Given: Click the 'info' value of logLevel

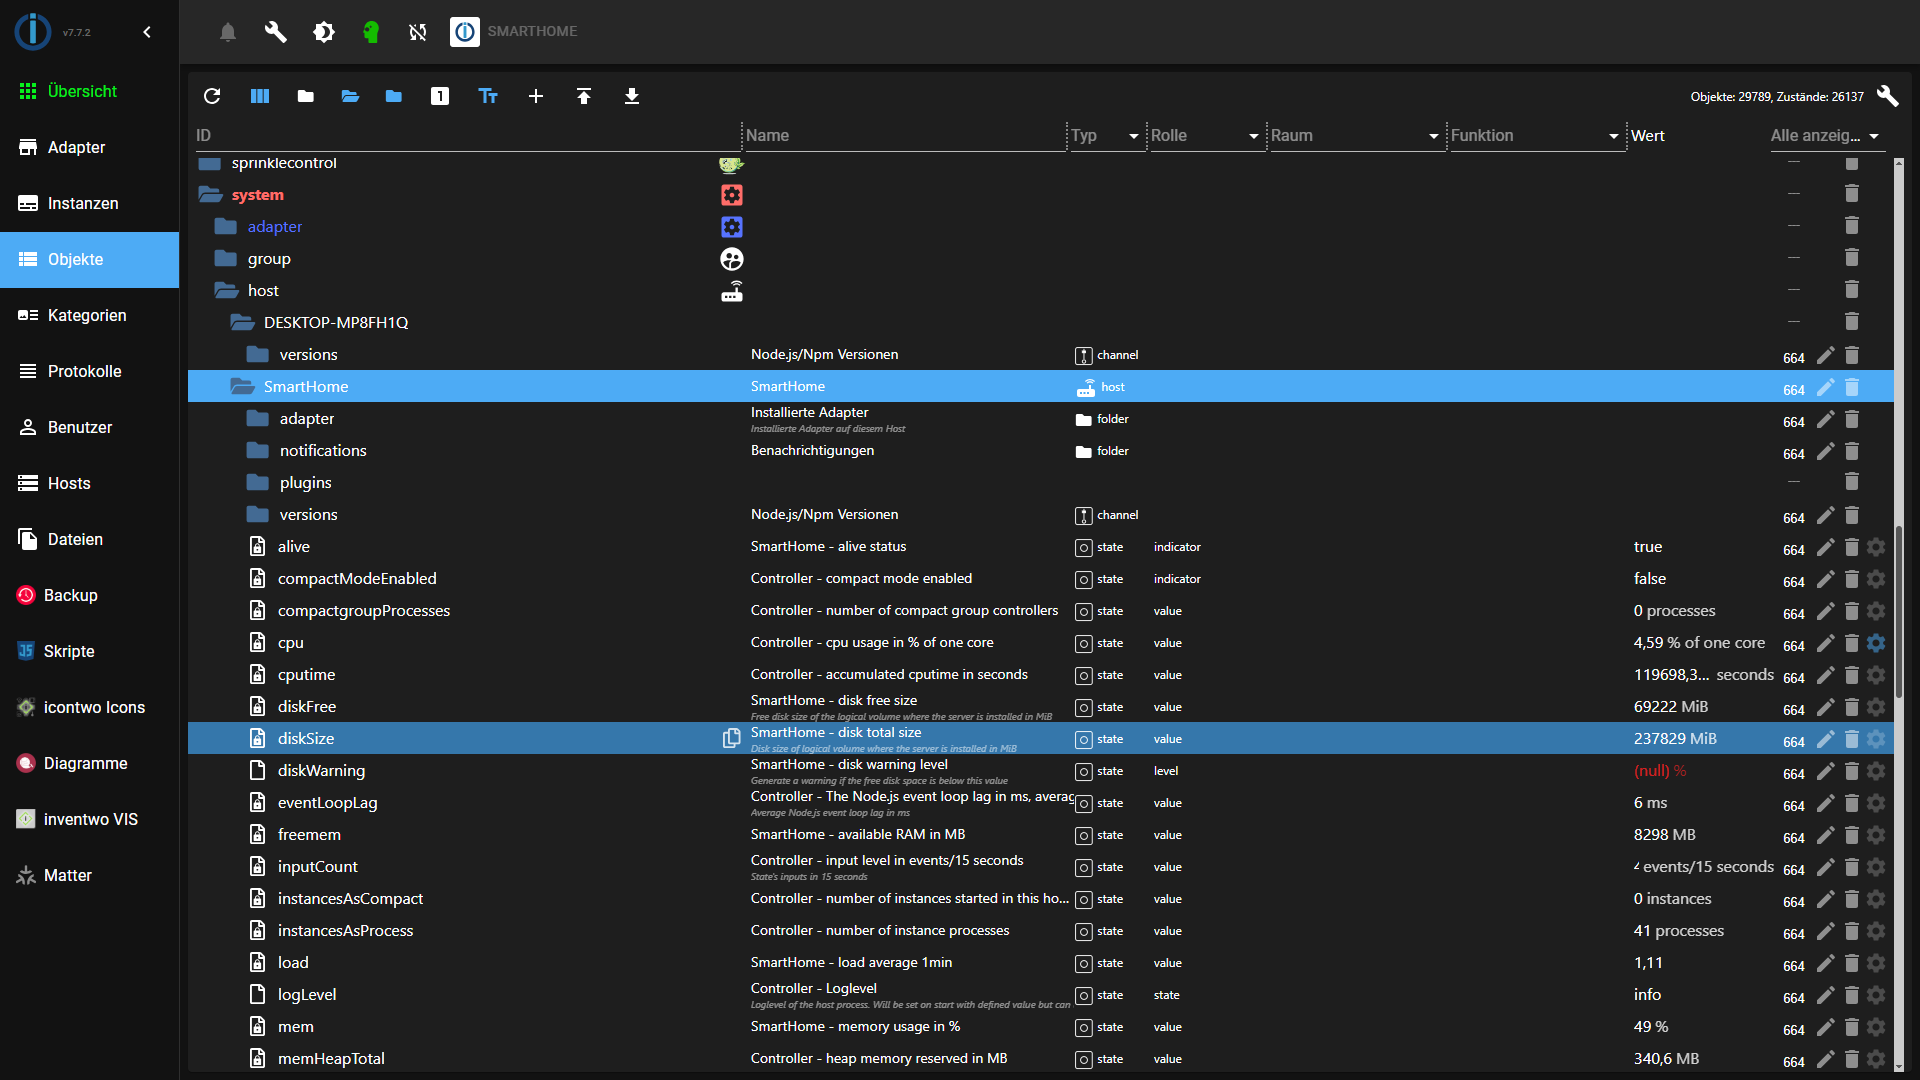Looking at the screenshot, I should pyautogui.click(x=1647, y=995).
